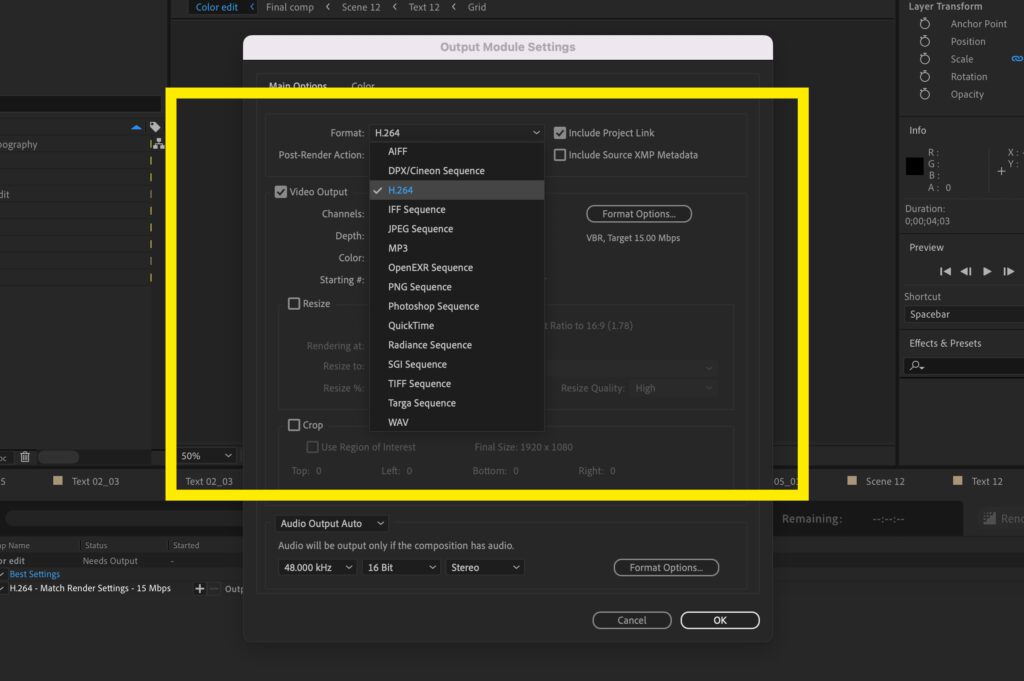Viewport: 1024px width, 681px height.
Task: Open the Stereo channels dropdown
Action: [485, 567]
